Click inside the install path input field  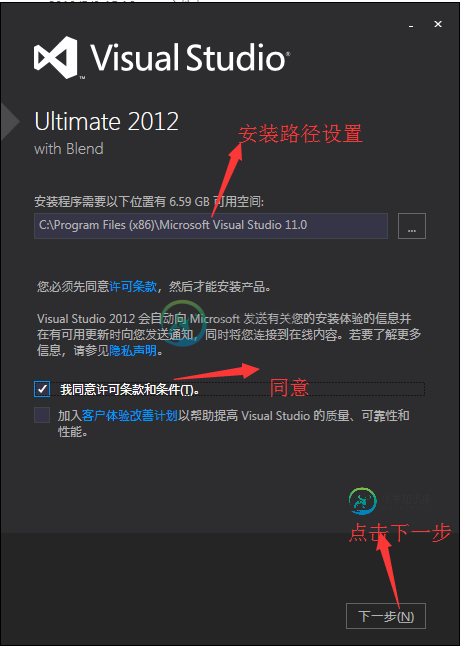click(x=211, y=226)
